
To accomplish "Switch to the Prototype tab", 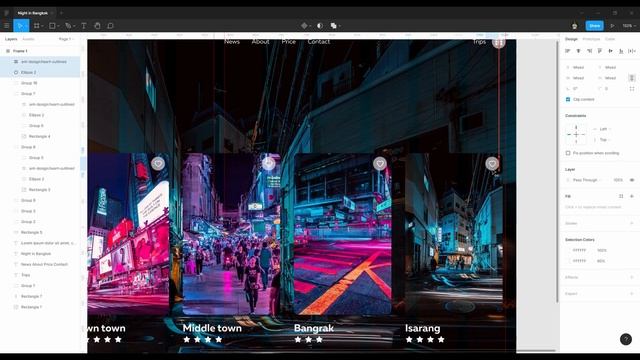I will [x=591, y=39].
